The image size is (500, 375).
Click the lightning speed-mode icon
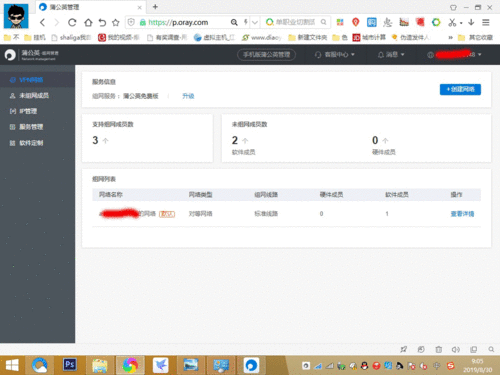[246, 22]
